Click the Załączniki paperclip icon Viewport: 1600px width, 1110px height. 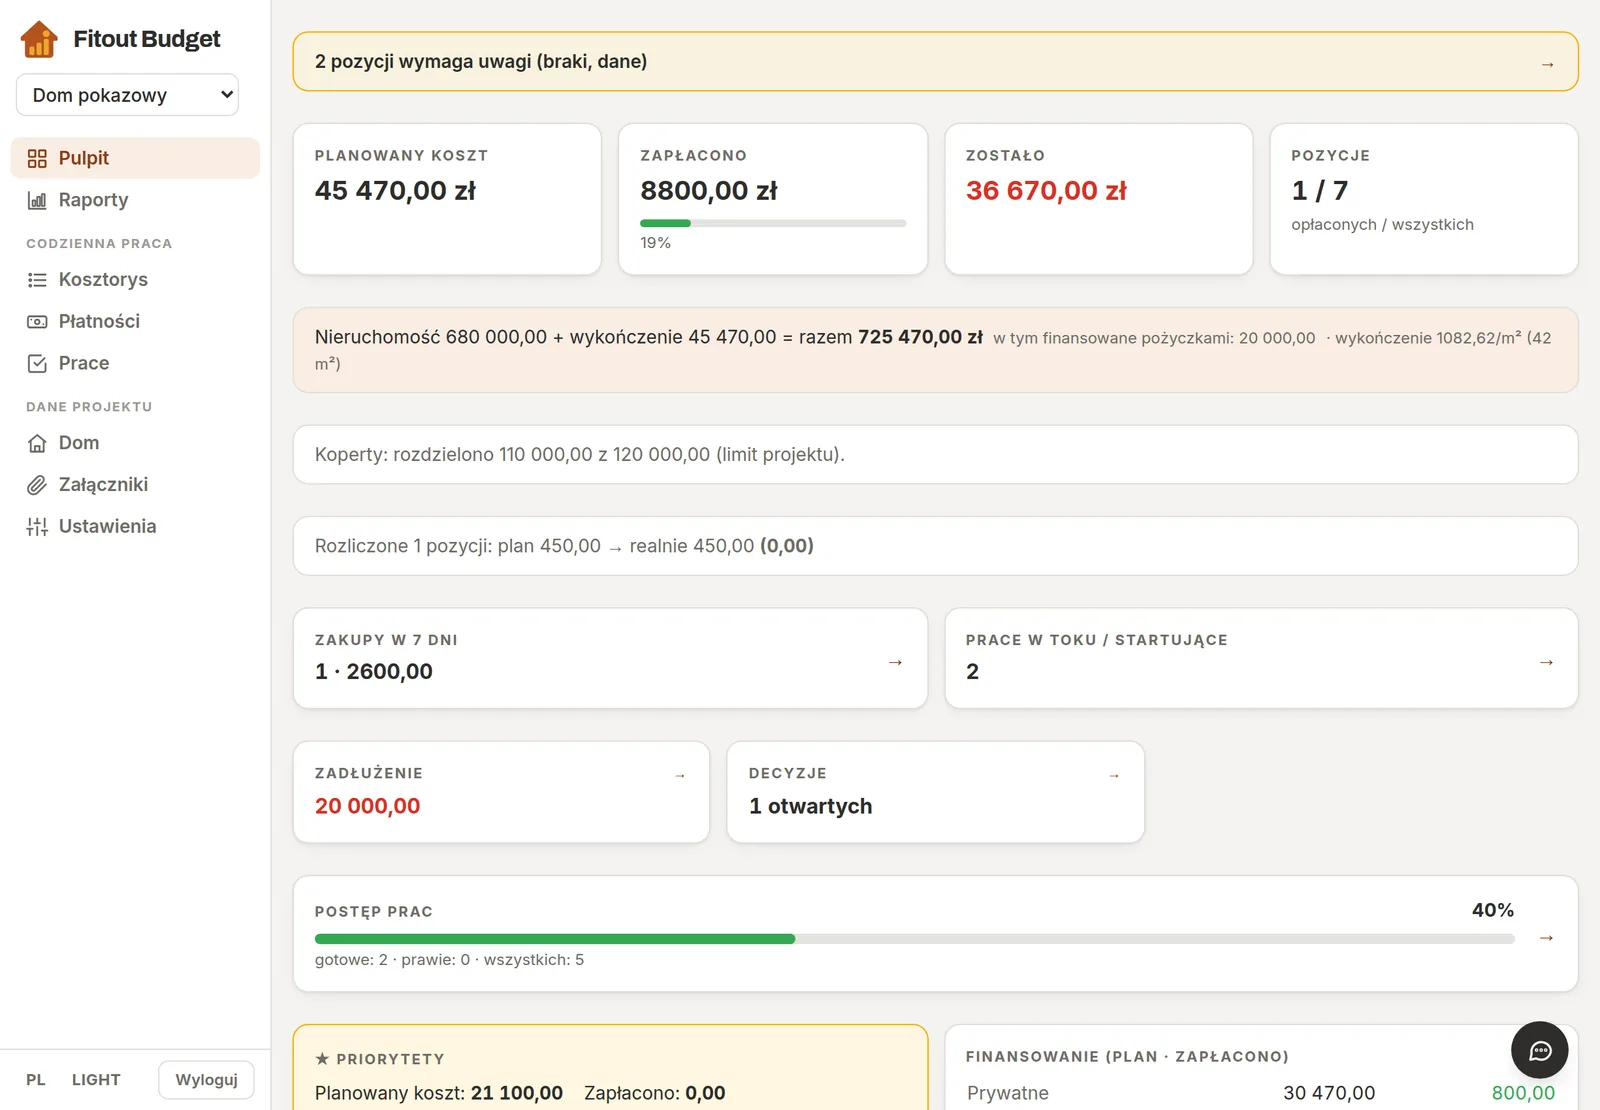tap(37, 485)
